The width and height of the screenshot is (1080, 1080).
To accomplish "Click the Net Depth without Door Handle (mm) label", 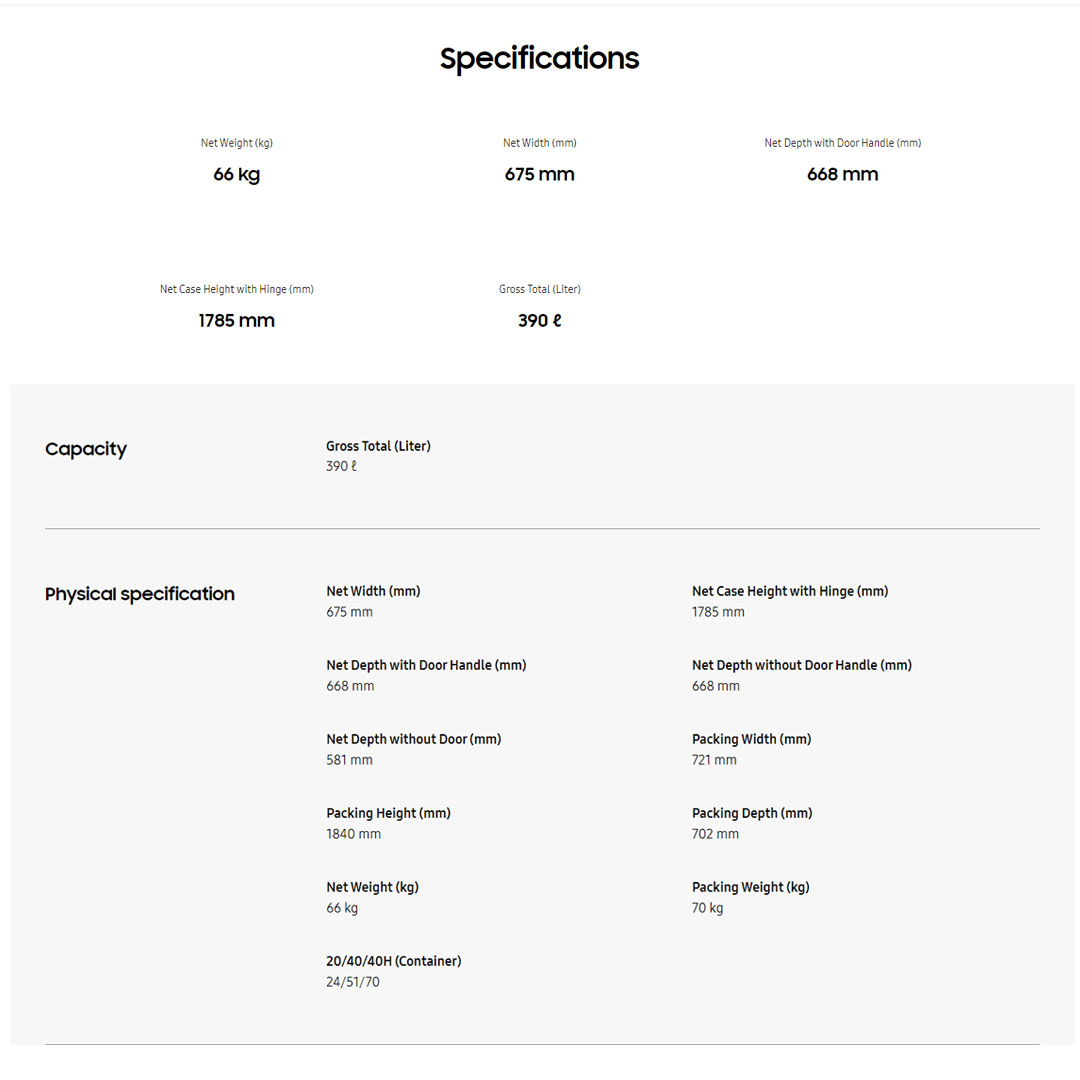I will pos(801,665).
